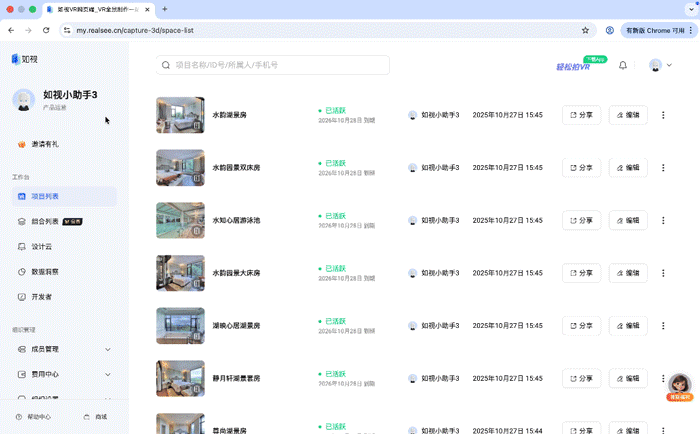The width and height of the screenshot is (700, 434).
Task: Open more options for 静月轩湖景套房
Action: tap(663, 378)
